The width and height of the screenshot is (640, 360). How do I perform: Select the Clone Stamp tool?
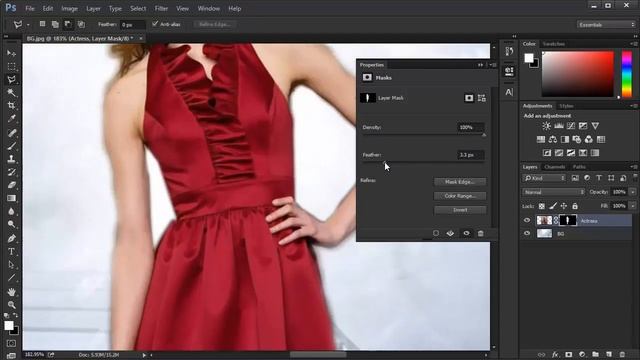pyautogui.click(x=11, y=159)
